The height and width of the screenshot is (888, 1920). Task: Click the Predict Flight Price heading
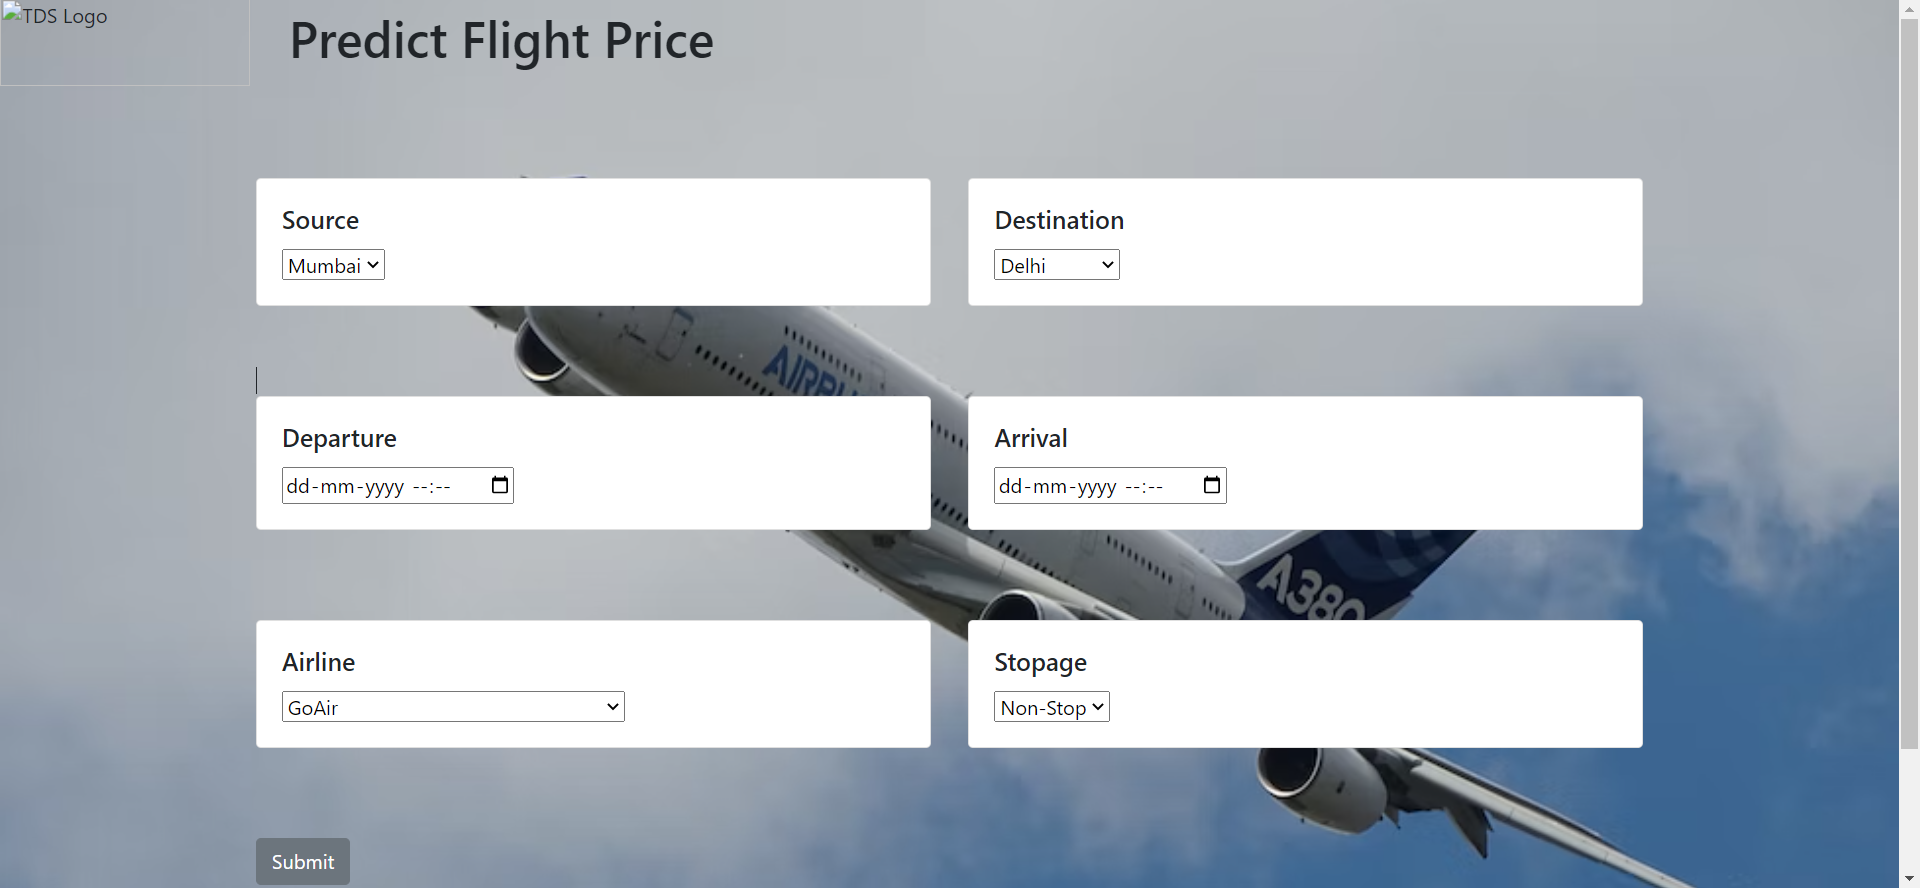[501, 41]
